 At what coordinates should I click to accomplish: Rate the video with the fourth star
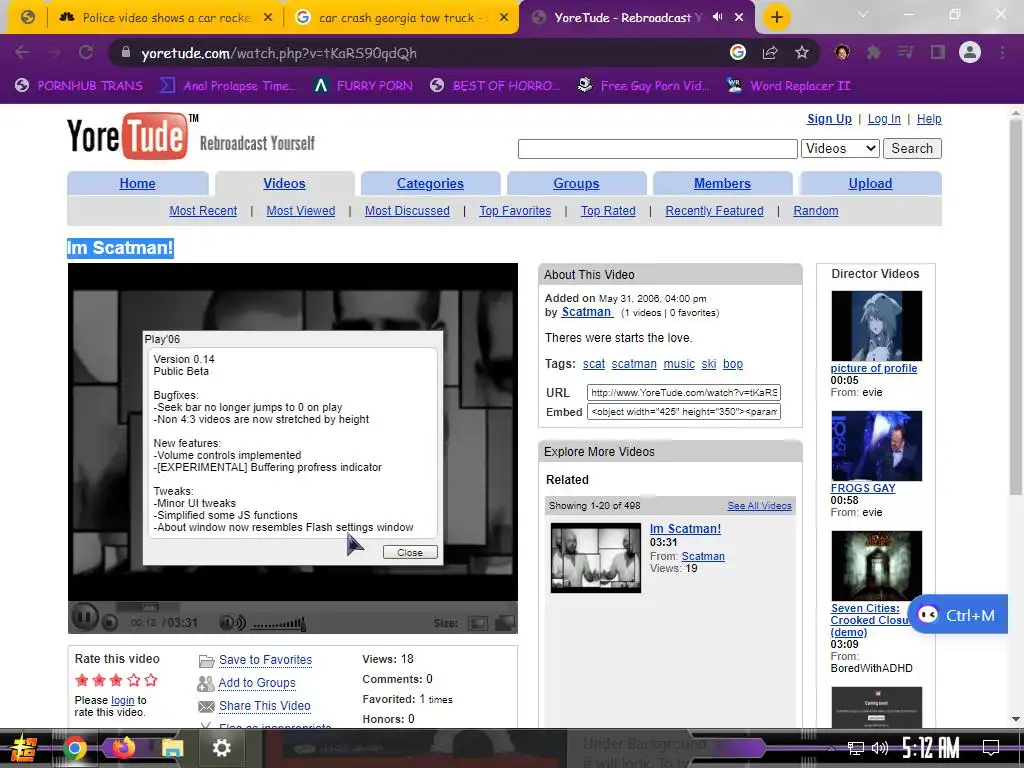[x=134, y=680]
